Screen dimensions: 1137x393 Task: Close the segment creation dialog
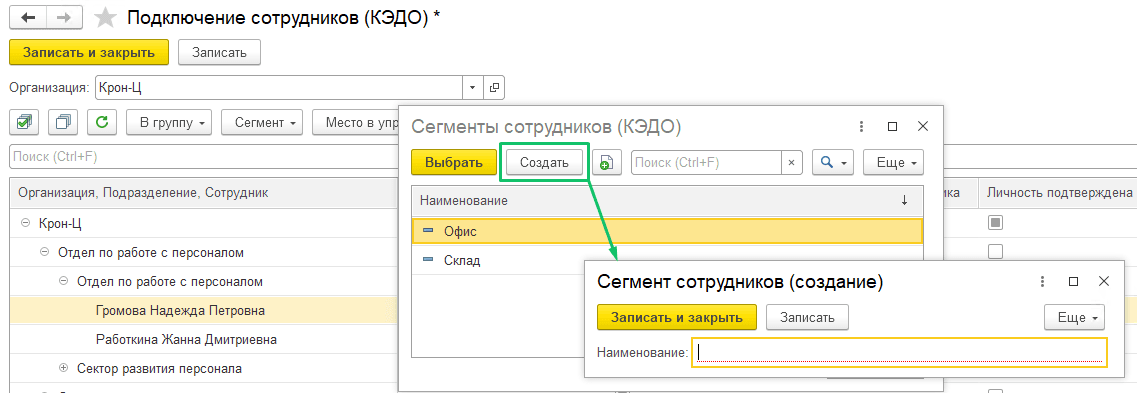point(1104,282)
